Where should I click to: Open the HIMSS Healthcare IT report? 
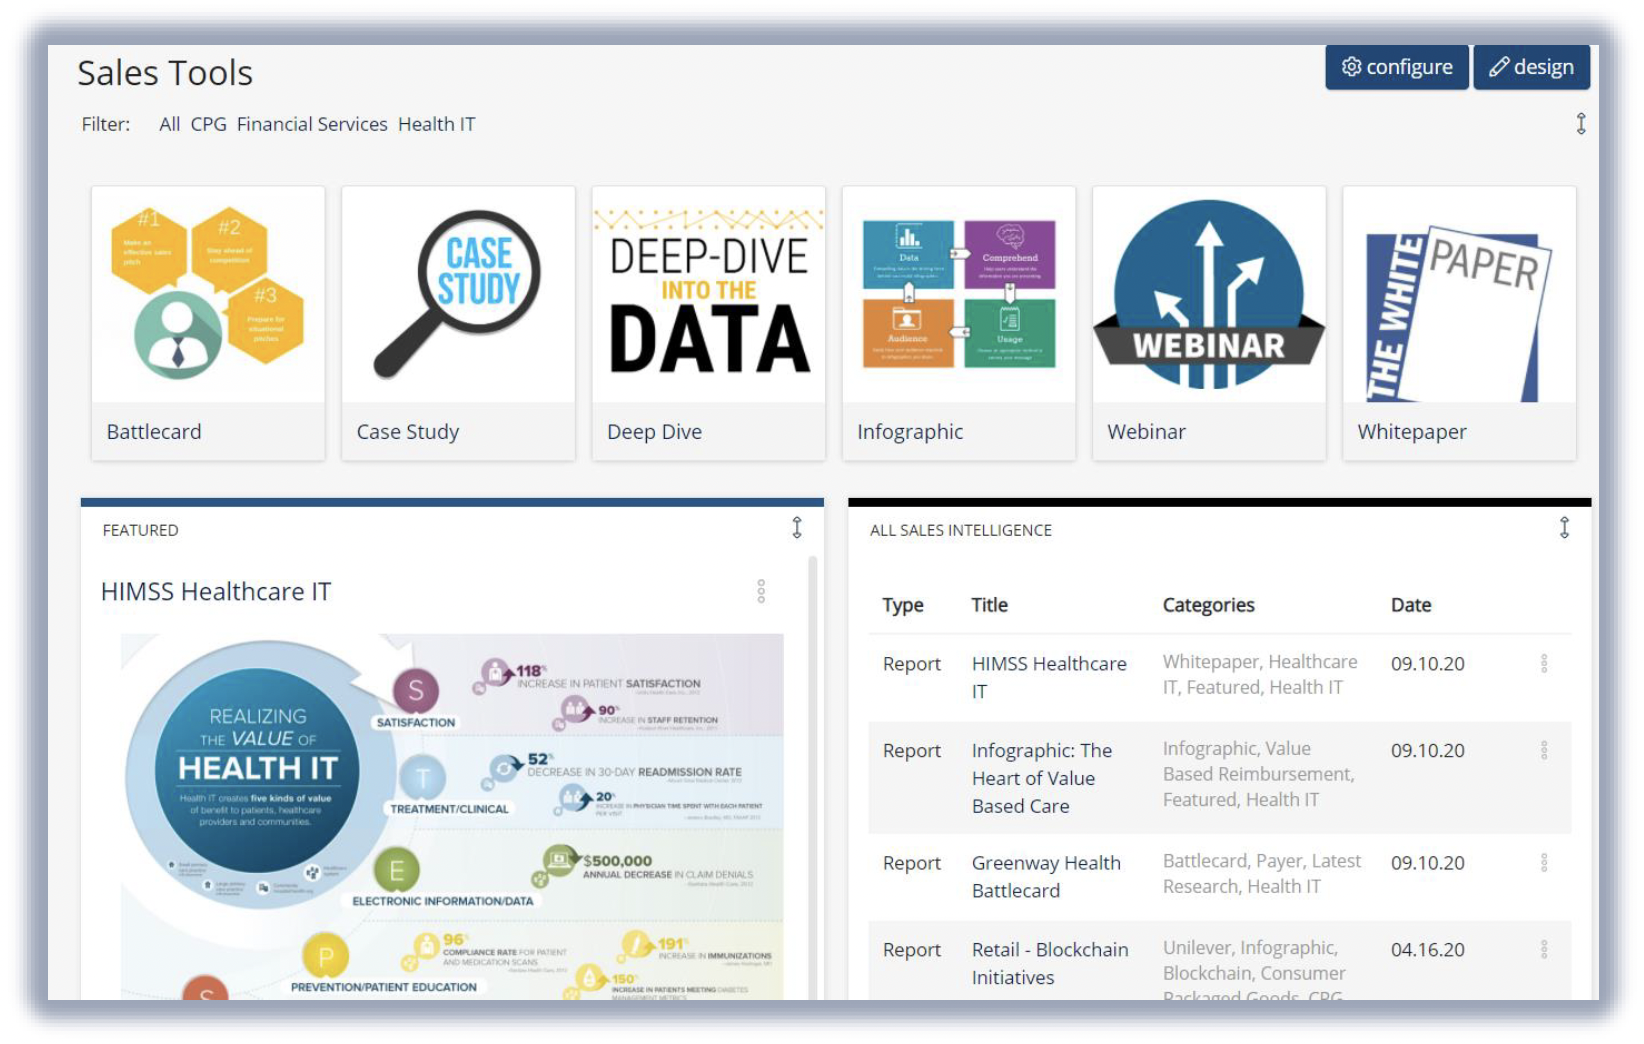1048,677
